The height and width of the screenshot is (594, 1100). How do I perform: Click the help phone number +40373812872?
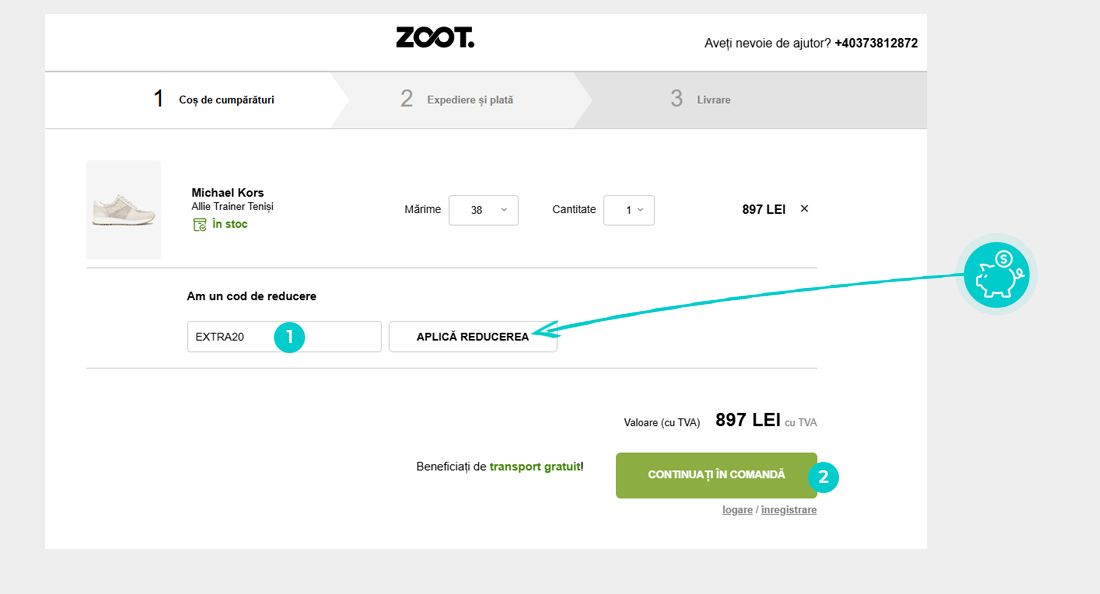(876, 43)
